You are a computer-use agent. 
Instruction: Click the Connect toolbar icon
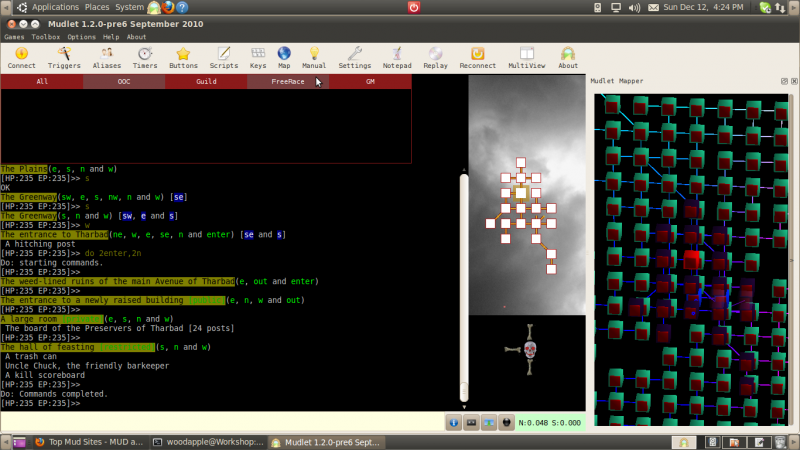click(21, 58)
